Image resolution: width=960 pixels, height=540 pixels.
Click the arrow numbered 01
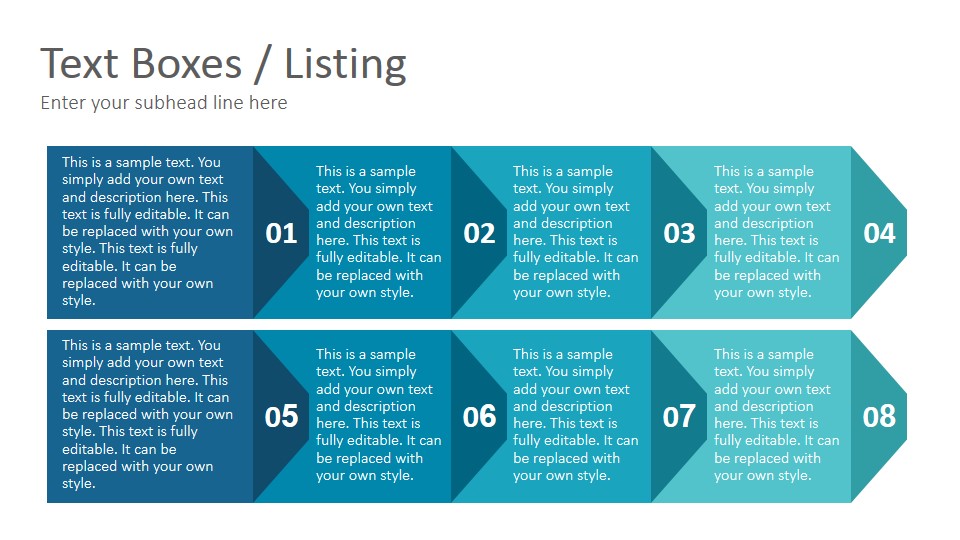281,233
